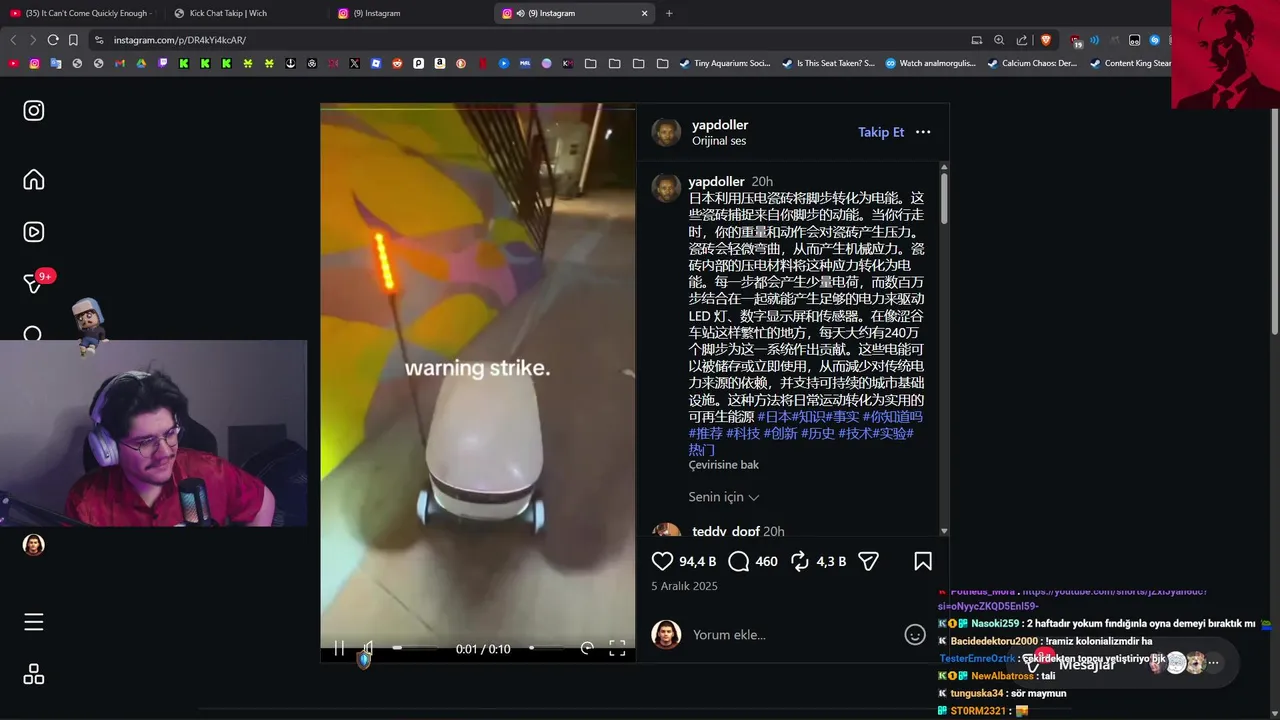Viewport: 1280px width, 720px height.
Task: Open yapdoller profile from post header
Action: coord(720,125)
